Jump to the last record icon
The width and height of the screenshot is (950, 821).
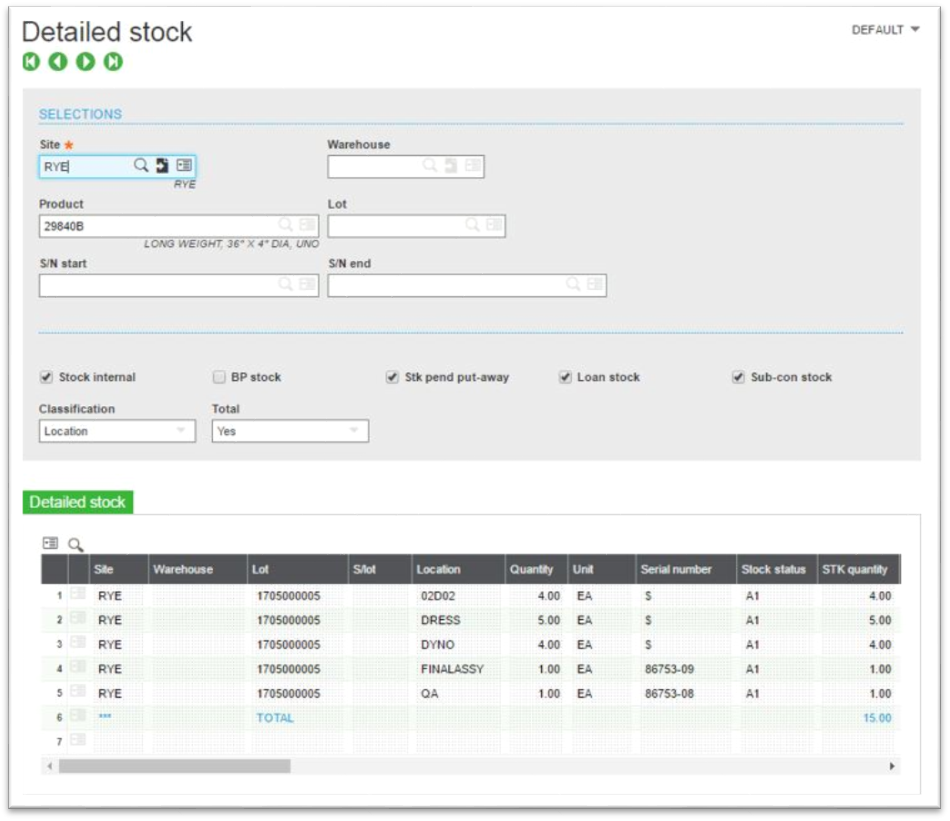113,61
